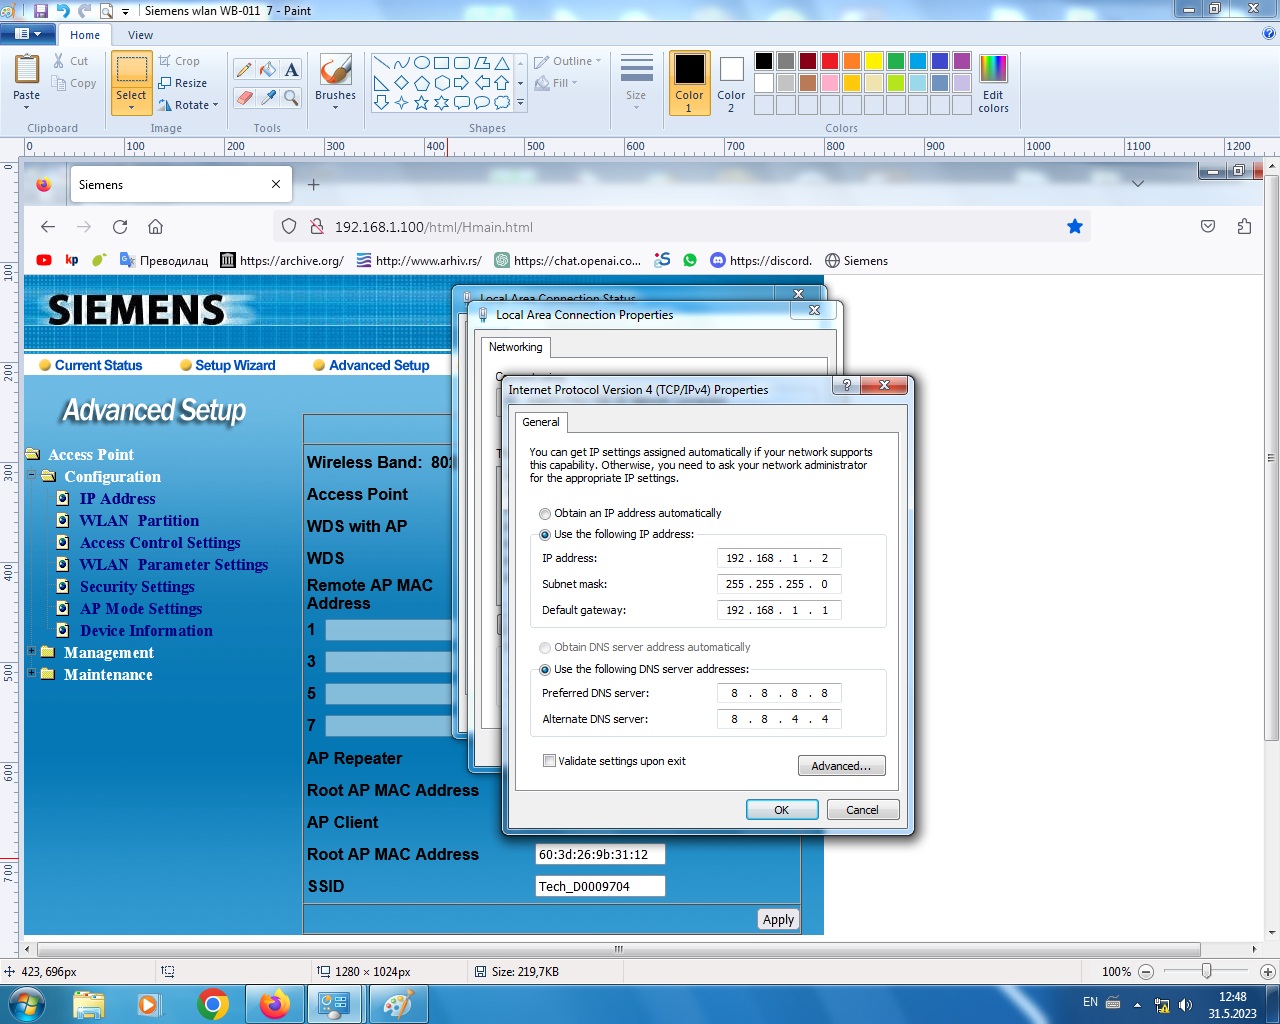The image size is (1280, 1024).
Task: Undo the last action in Paint
Action: click(x=63, y=10)
